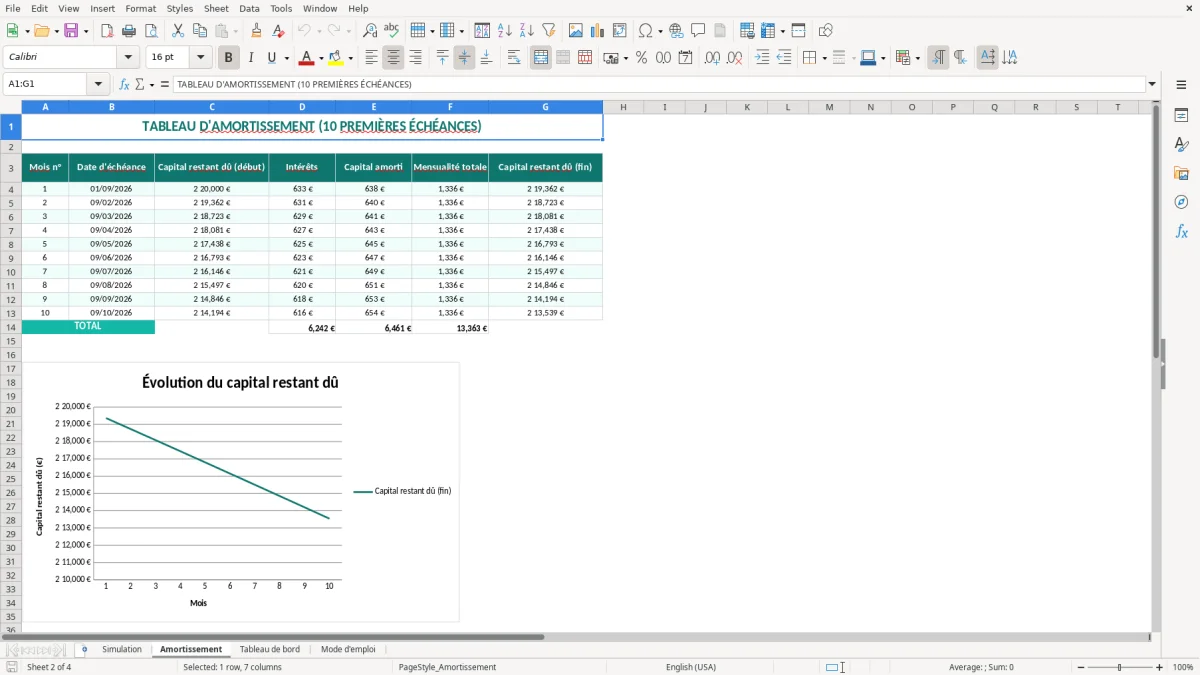
Task: Insert Image icon
Action: click(576, 31)
